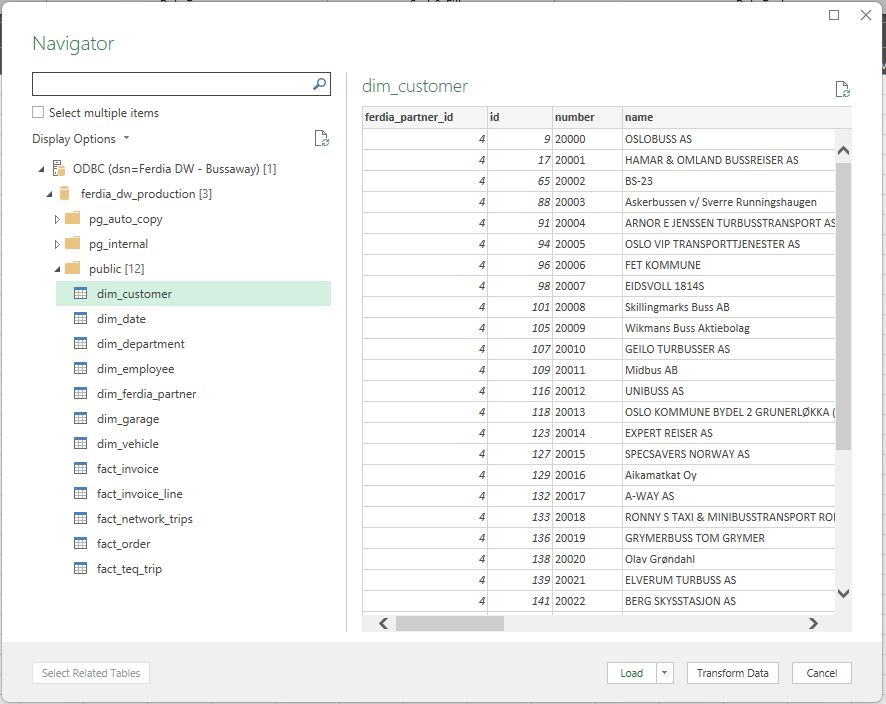Click refresh preview icon above table
Screen dimensions: 886x704
[842, 89]
